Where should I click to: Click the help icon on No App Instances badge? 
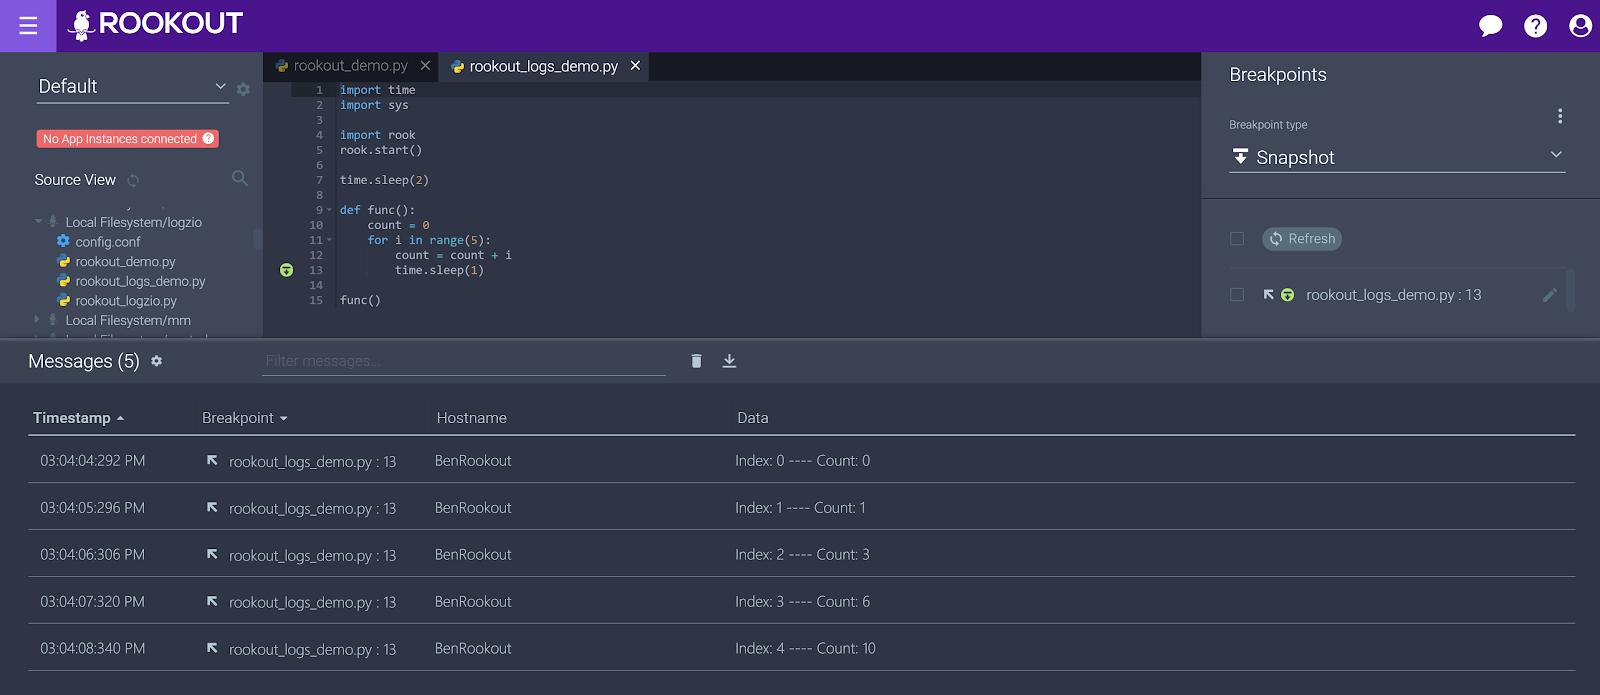click(208, 139)
